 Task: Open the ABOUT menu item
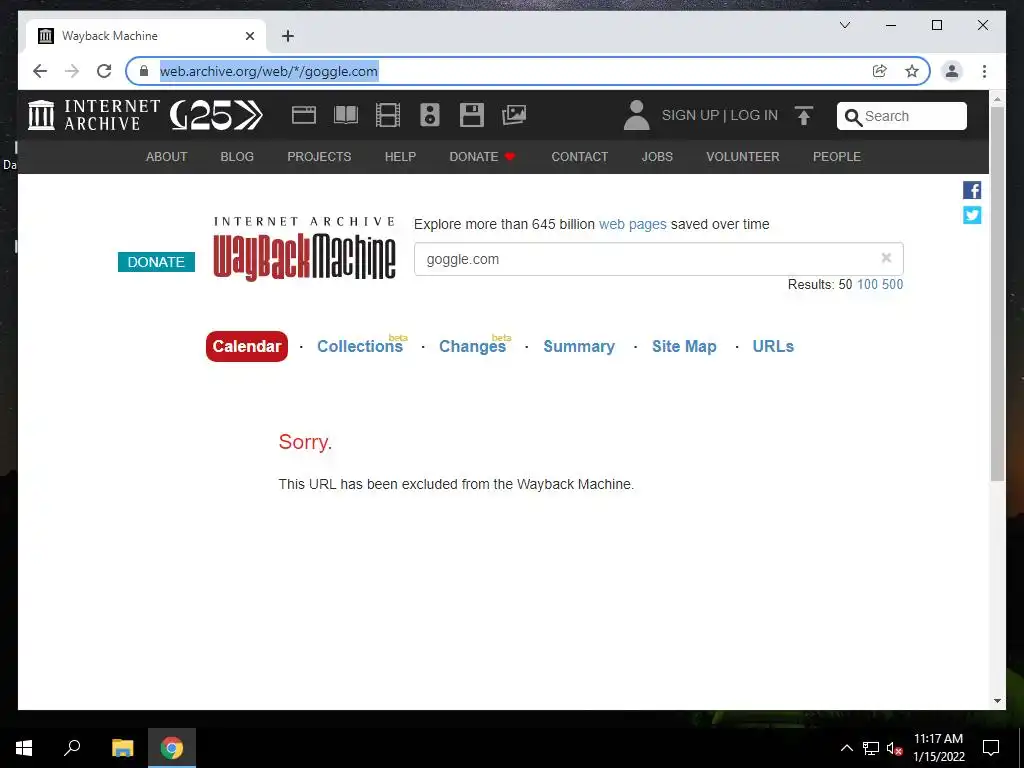(x=167, y=157)
